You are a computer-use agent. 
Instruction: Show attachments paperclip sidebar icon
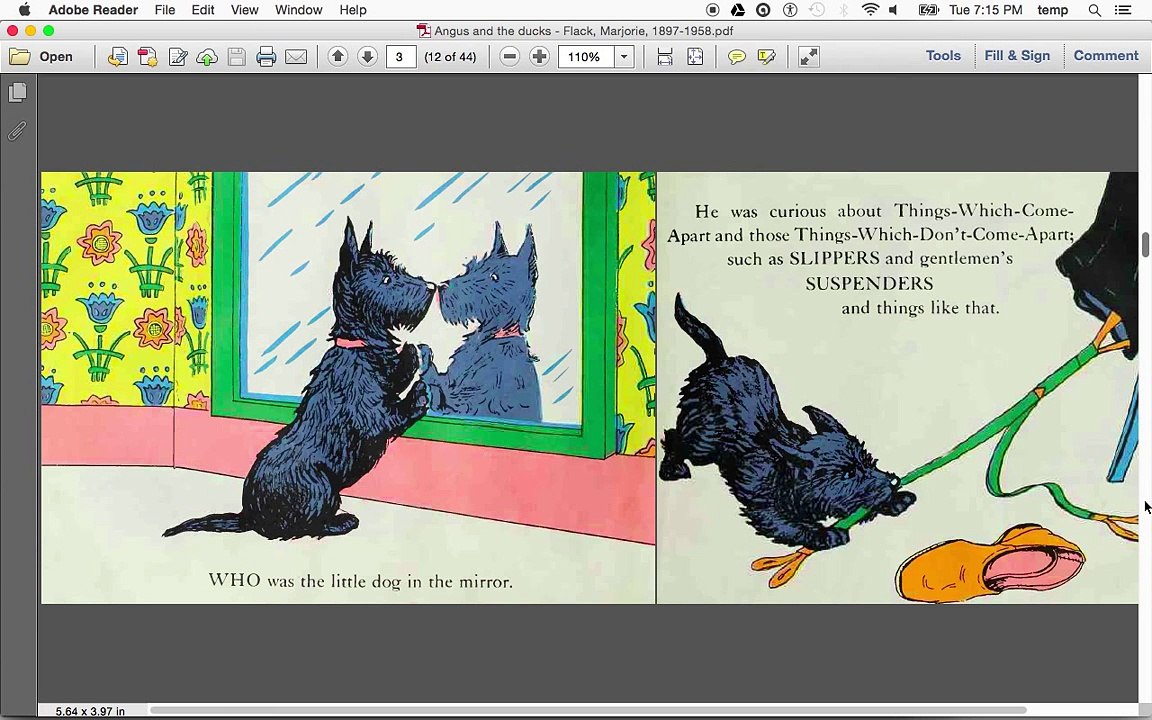coord(18,131)
